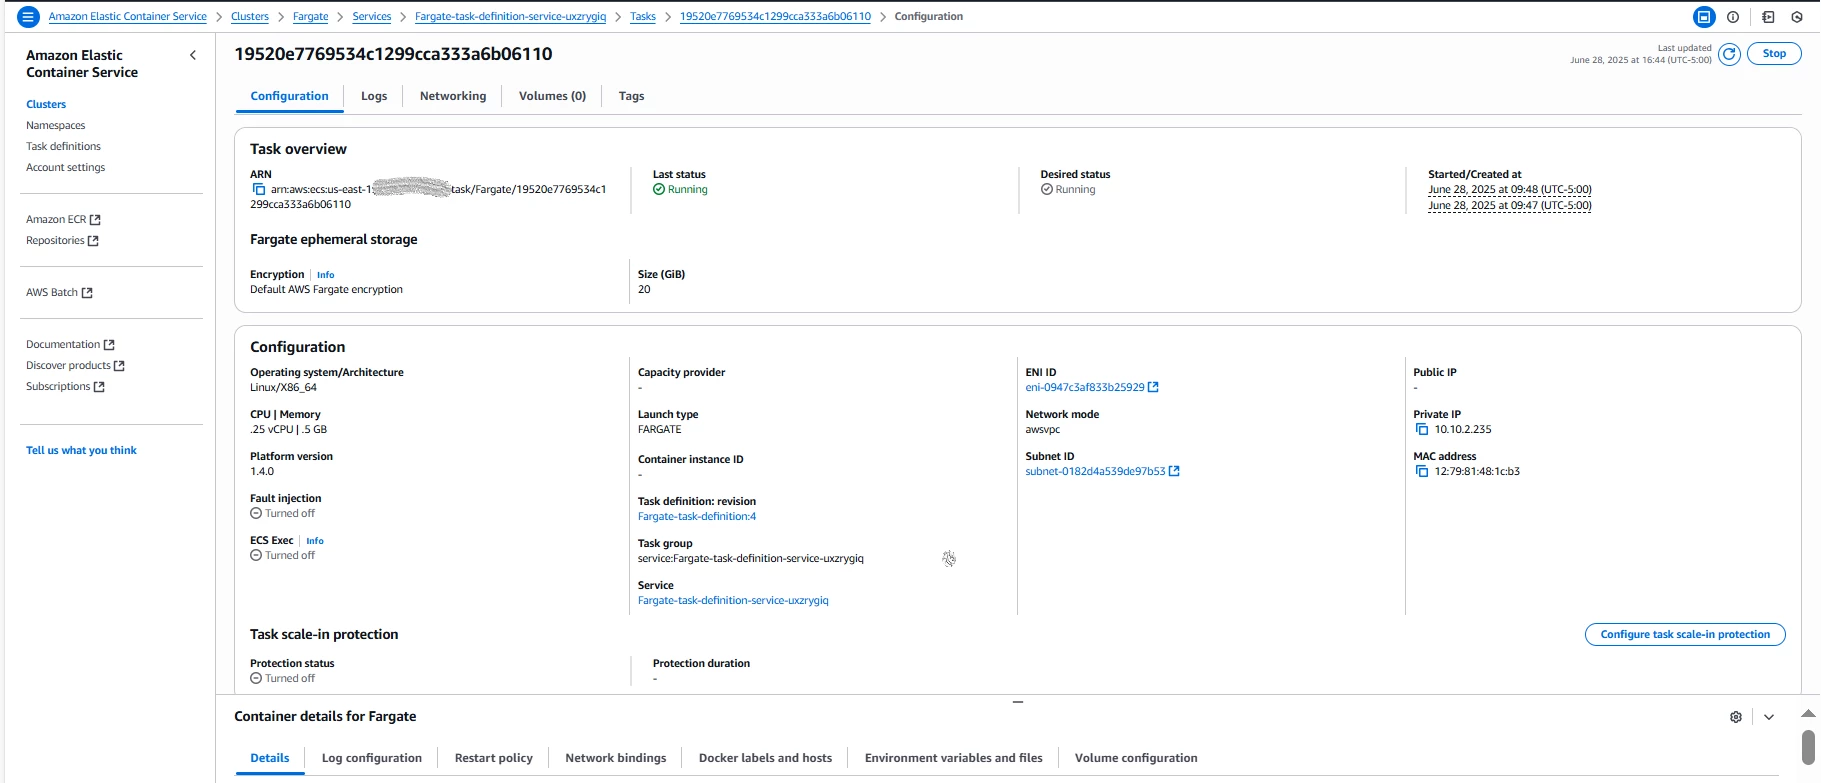Viewport: 1821px width, 783px height.
Task: Click the Started at June 28 09:48 timestamp
Action: click(1510, 189)
